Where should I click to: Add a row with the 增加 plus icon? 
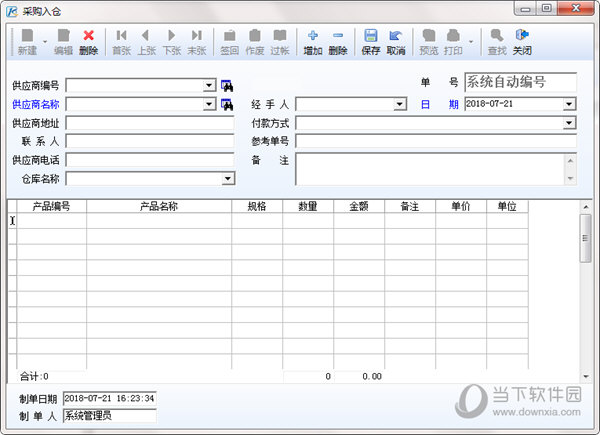[313, 42]
